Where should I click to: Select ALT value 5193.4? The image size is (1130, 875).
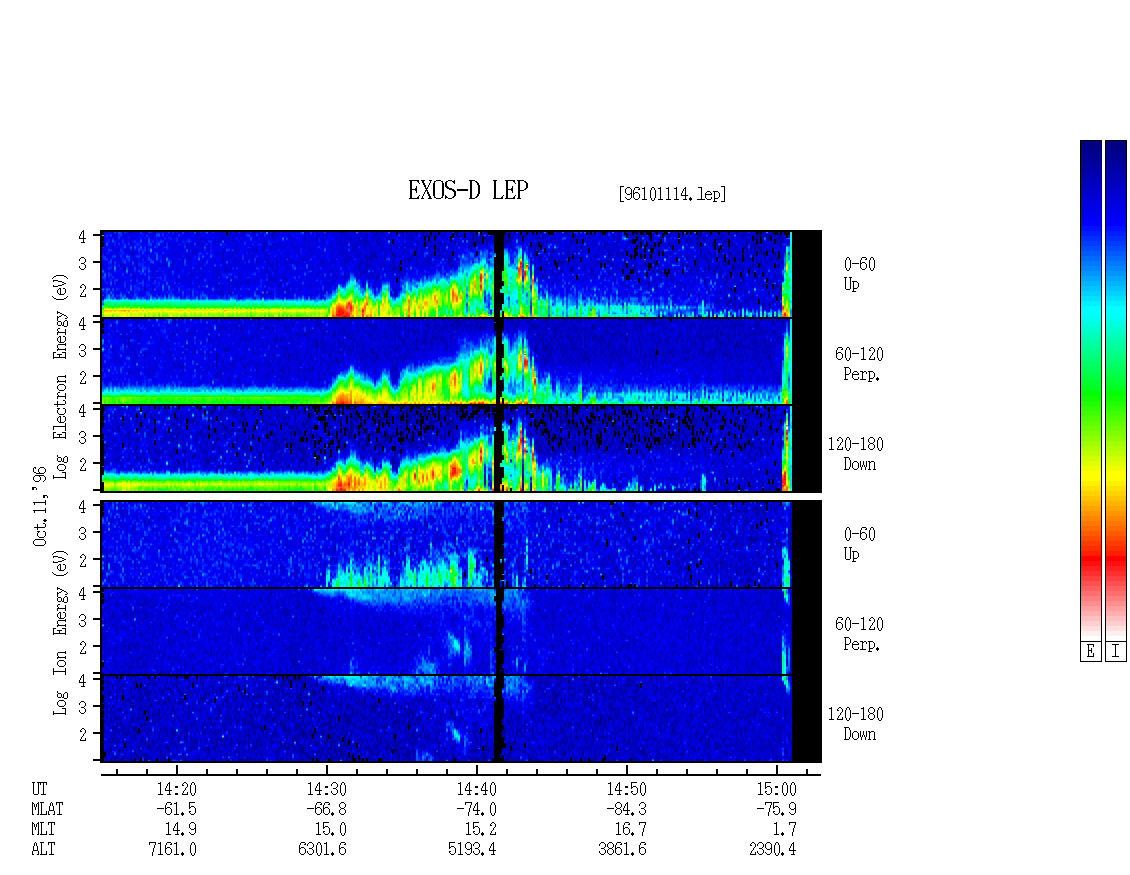tap(472, 850)
